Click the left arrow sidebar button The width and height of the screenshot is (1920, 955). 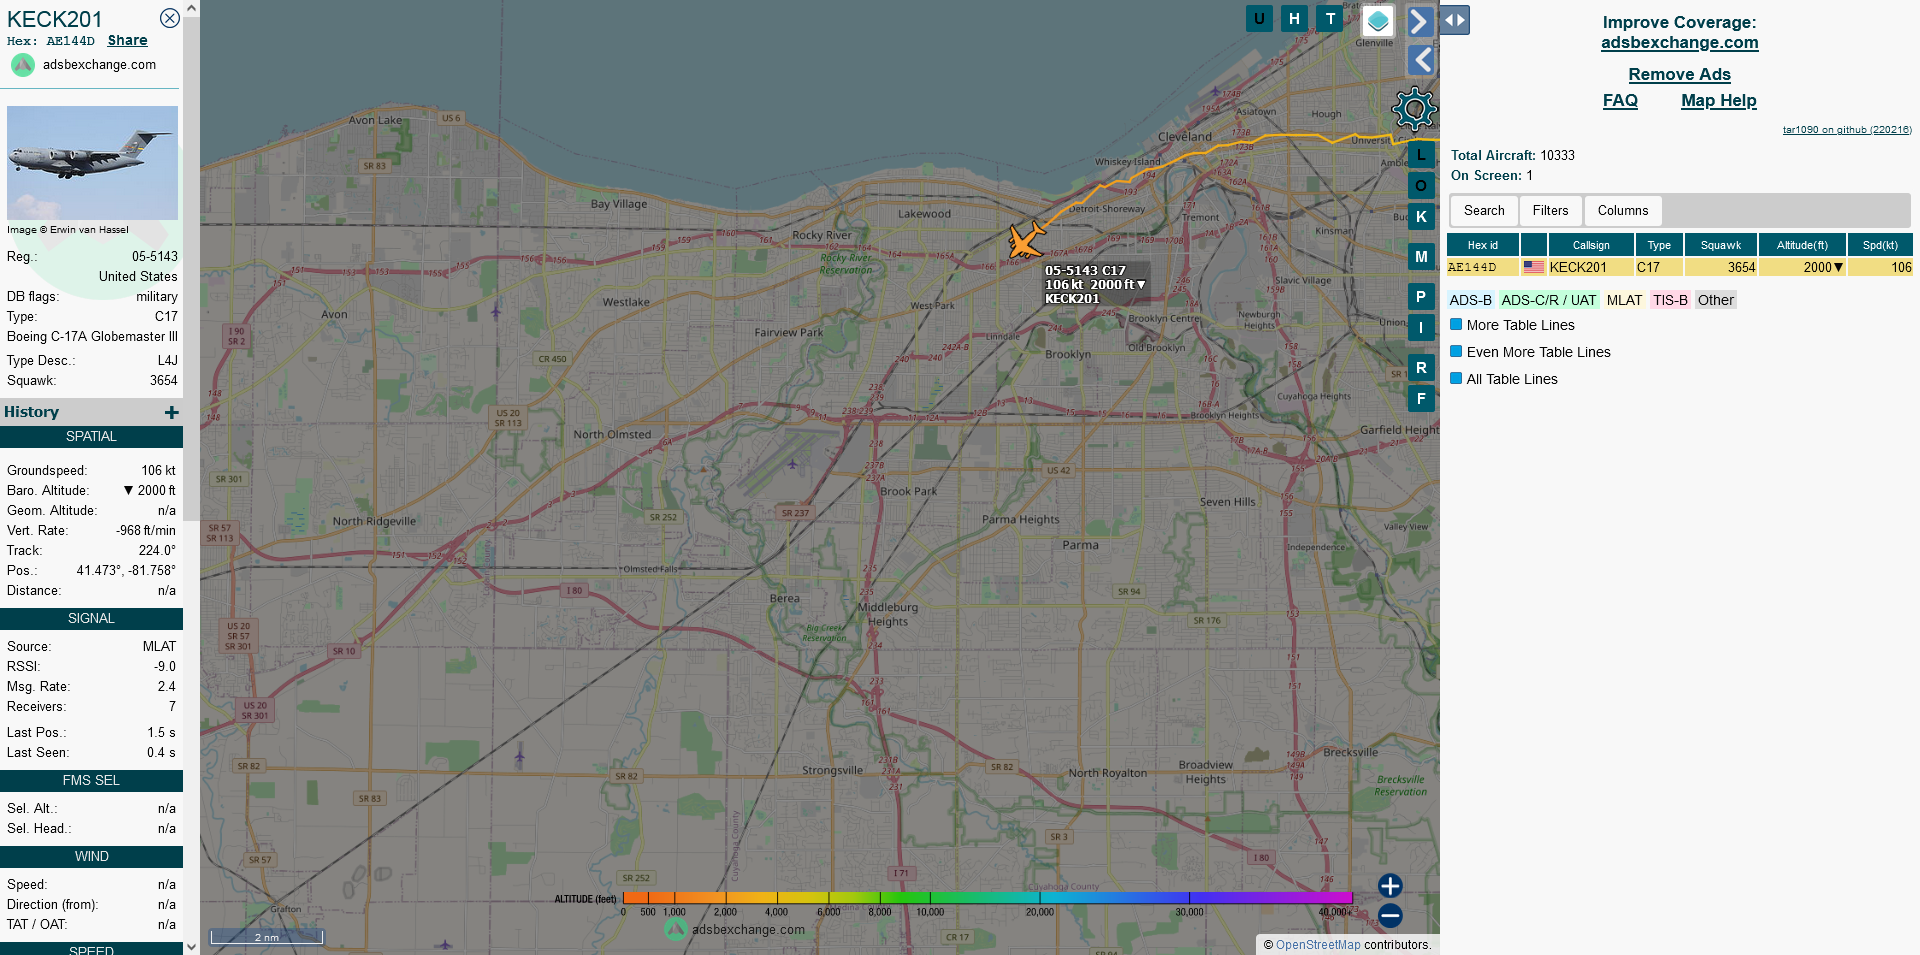[1421, 60]
